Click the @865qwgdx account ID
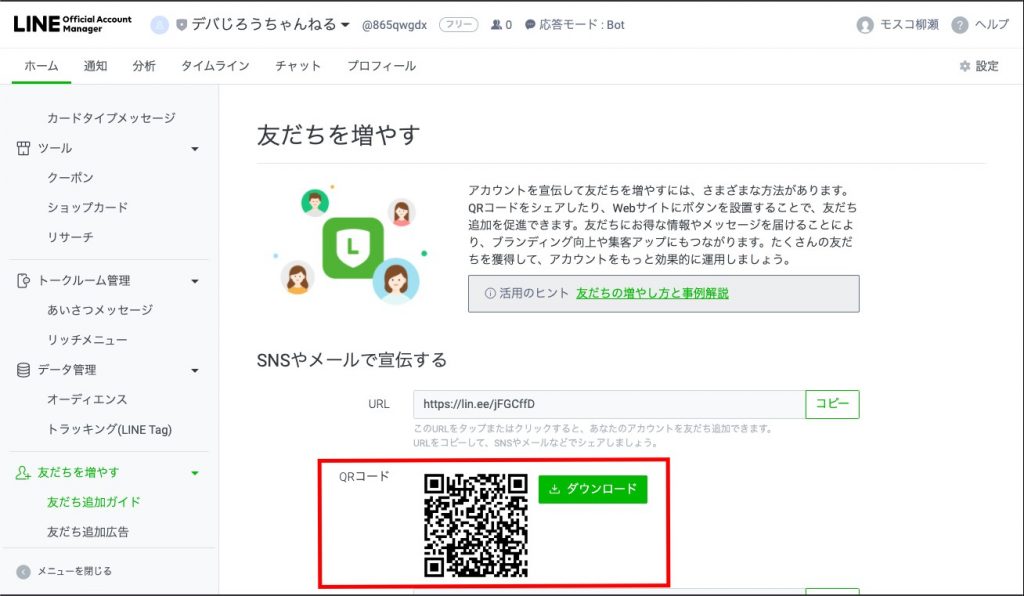1024x596 pixels. (x=394, y=25)
